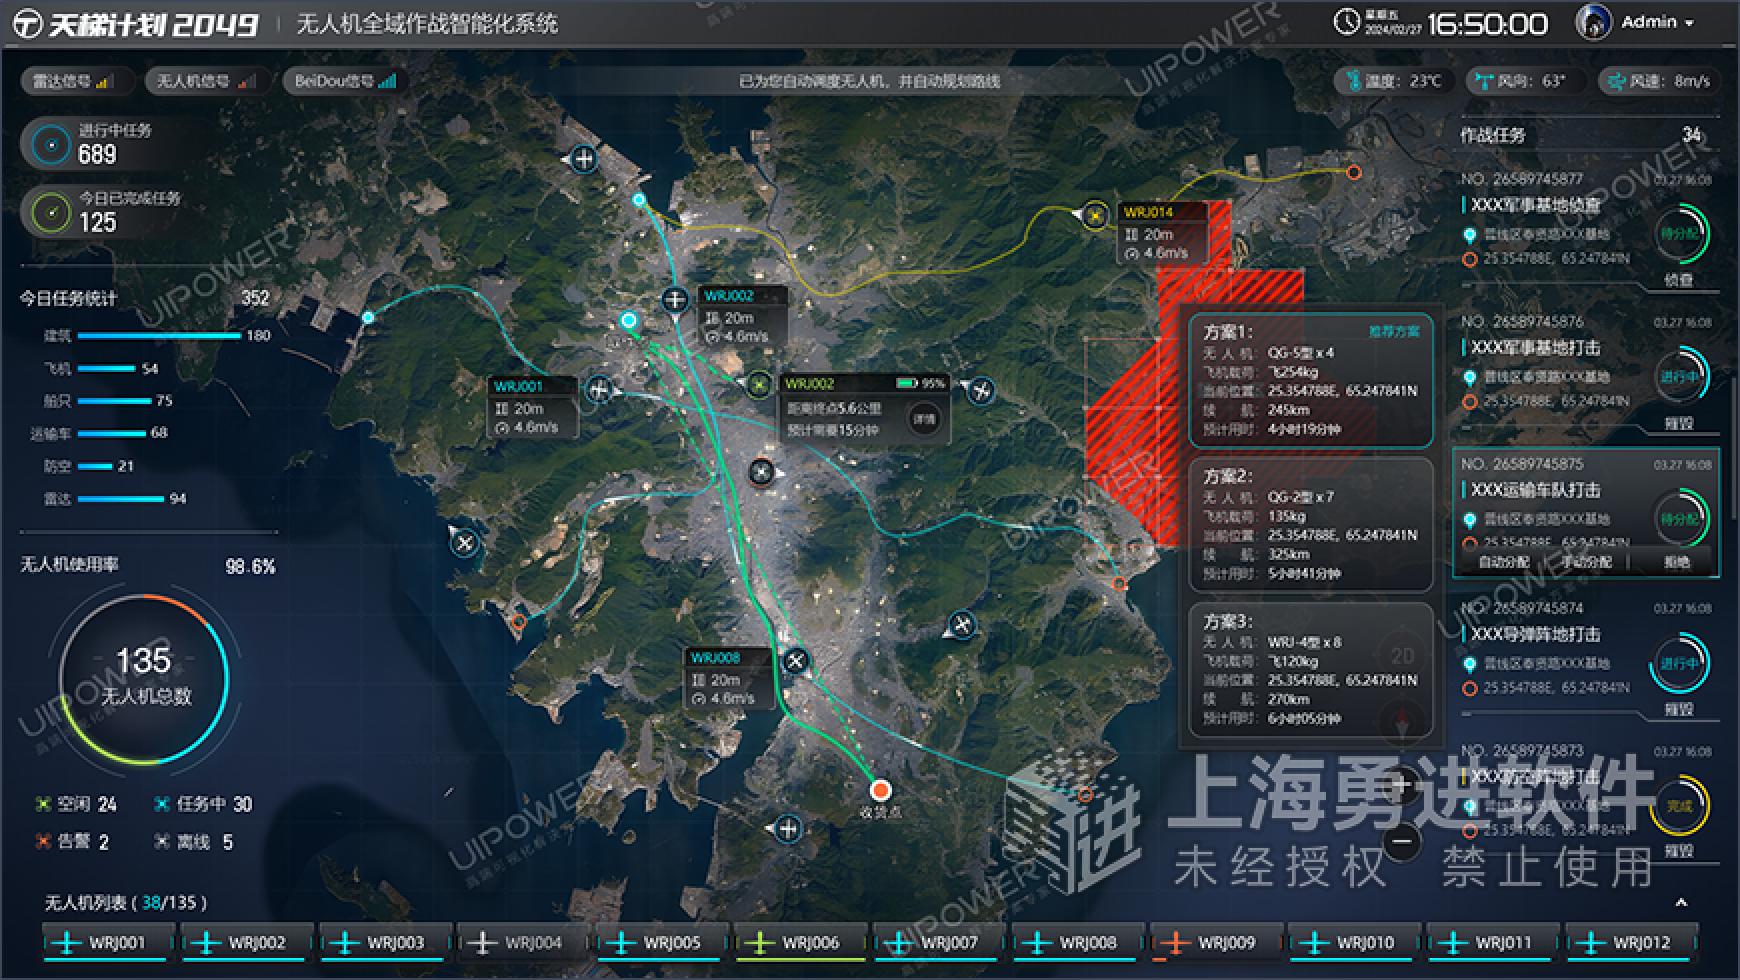Click the orange 收货点 delivery point marker
Viewport: 1740px width, 980px height.
click(x=880, y=790)
